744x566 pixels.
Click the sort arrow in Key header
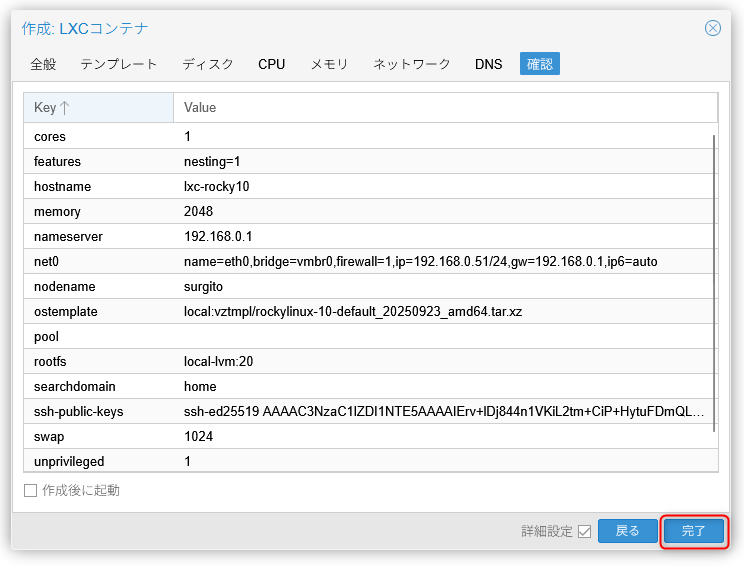coord(65,107)
